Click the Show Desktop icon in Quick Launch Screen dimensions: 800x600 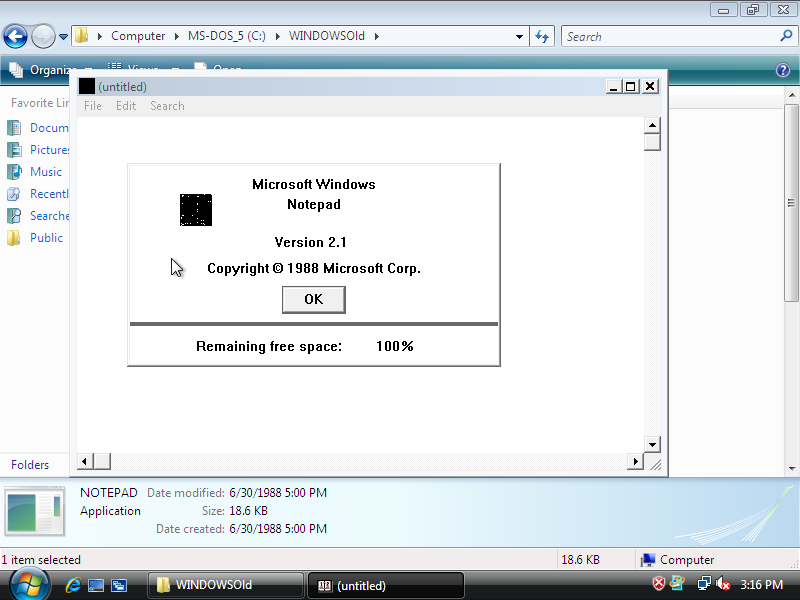pos(96,585)
